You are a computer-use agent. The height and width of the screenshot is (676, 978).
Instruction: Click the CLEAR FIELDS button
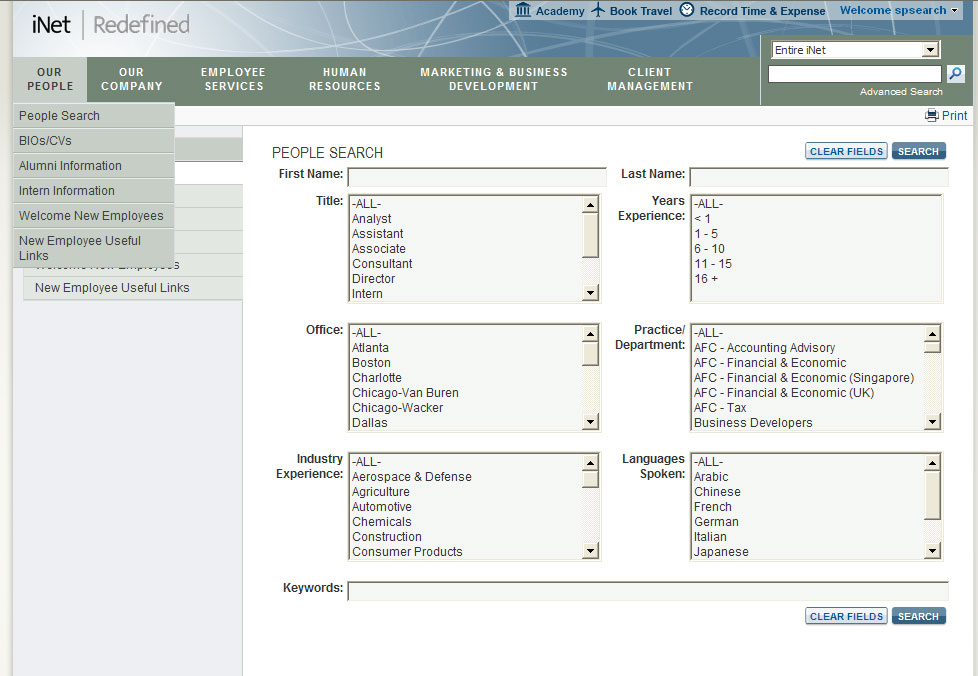pyautogui.click(x=845, y=150)
